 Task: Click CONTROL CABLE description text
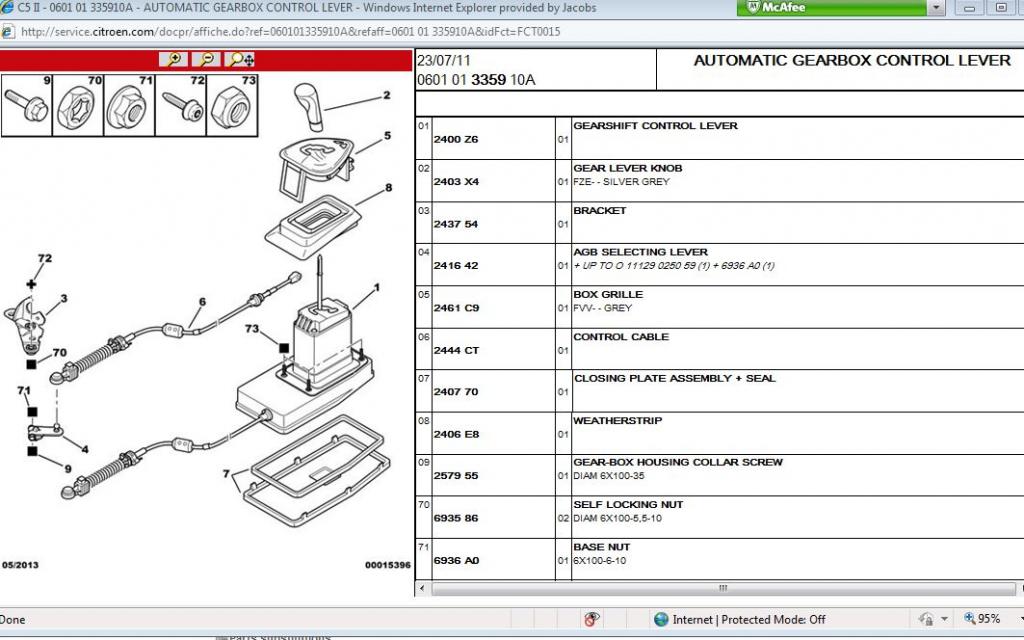(621, 337)
